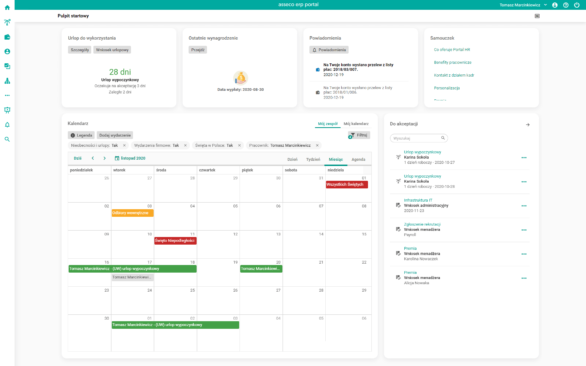Open the first Urlop wypoczynkowy request link

422,152
